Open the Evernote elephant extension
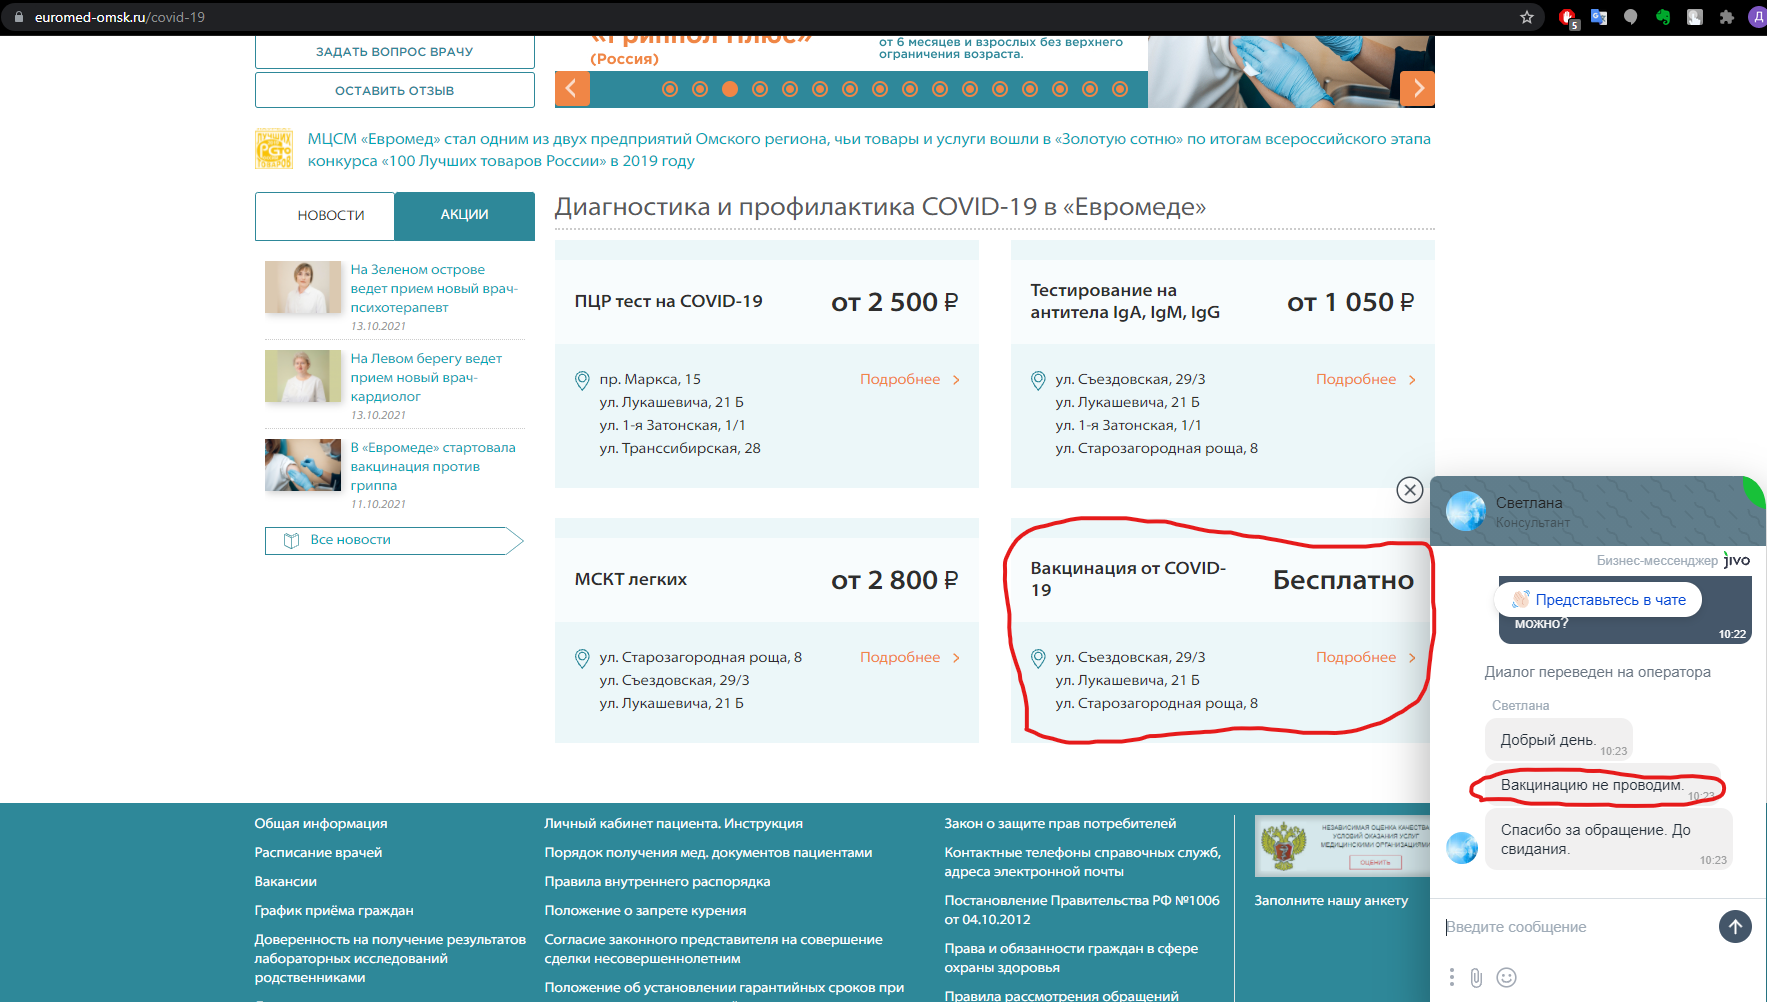 pyautogui.click(x=1663, y=17)
